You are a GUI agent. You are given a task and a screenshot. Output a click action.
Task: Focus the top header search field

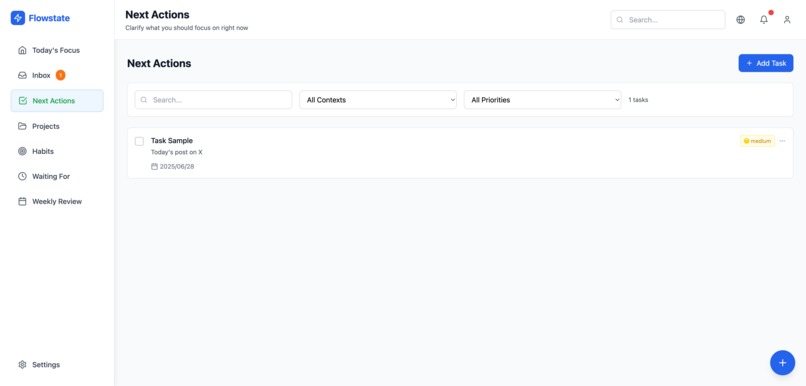pos(668,20)
